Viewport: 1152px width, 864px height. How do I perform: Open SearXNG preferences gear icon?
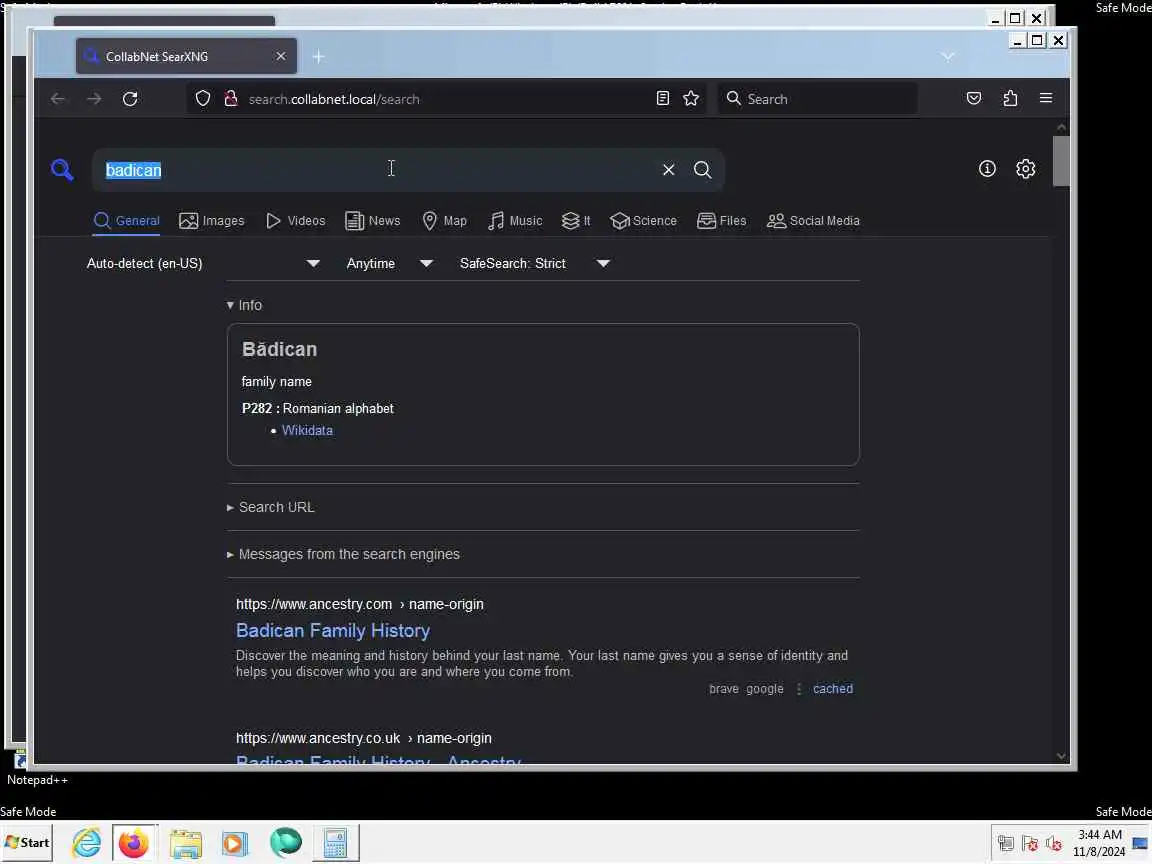(x=1026, y=169)
